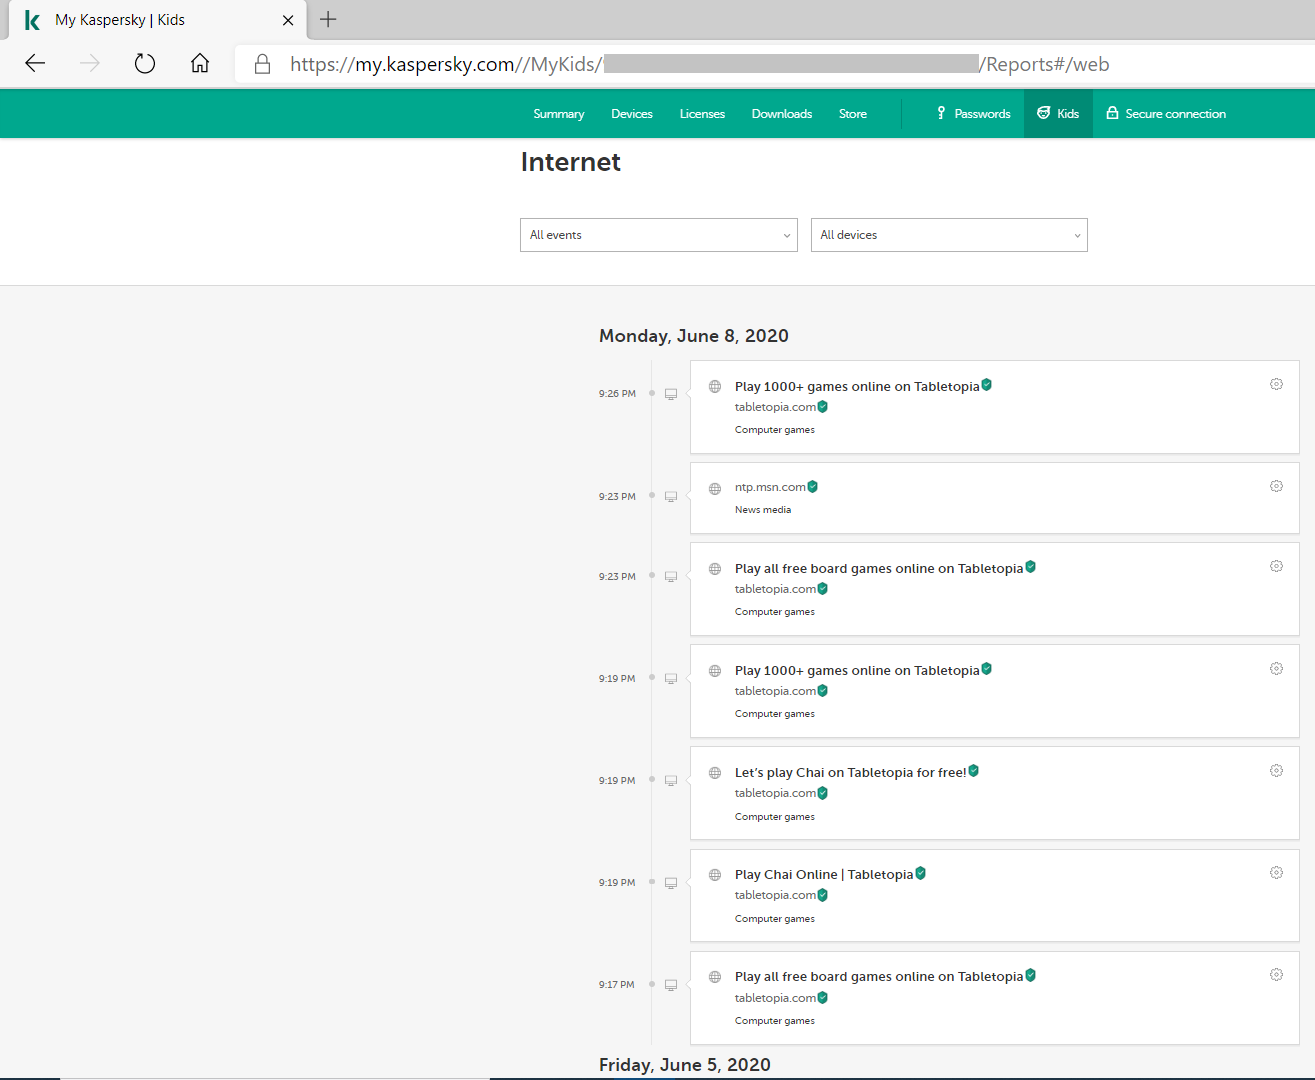Image resolution: width=1315 pixels, height=1080 pixels.
Task: Click the browser back arrow
Action: pos(35,64)
